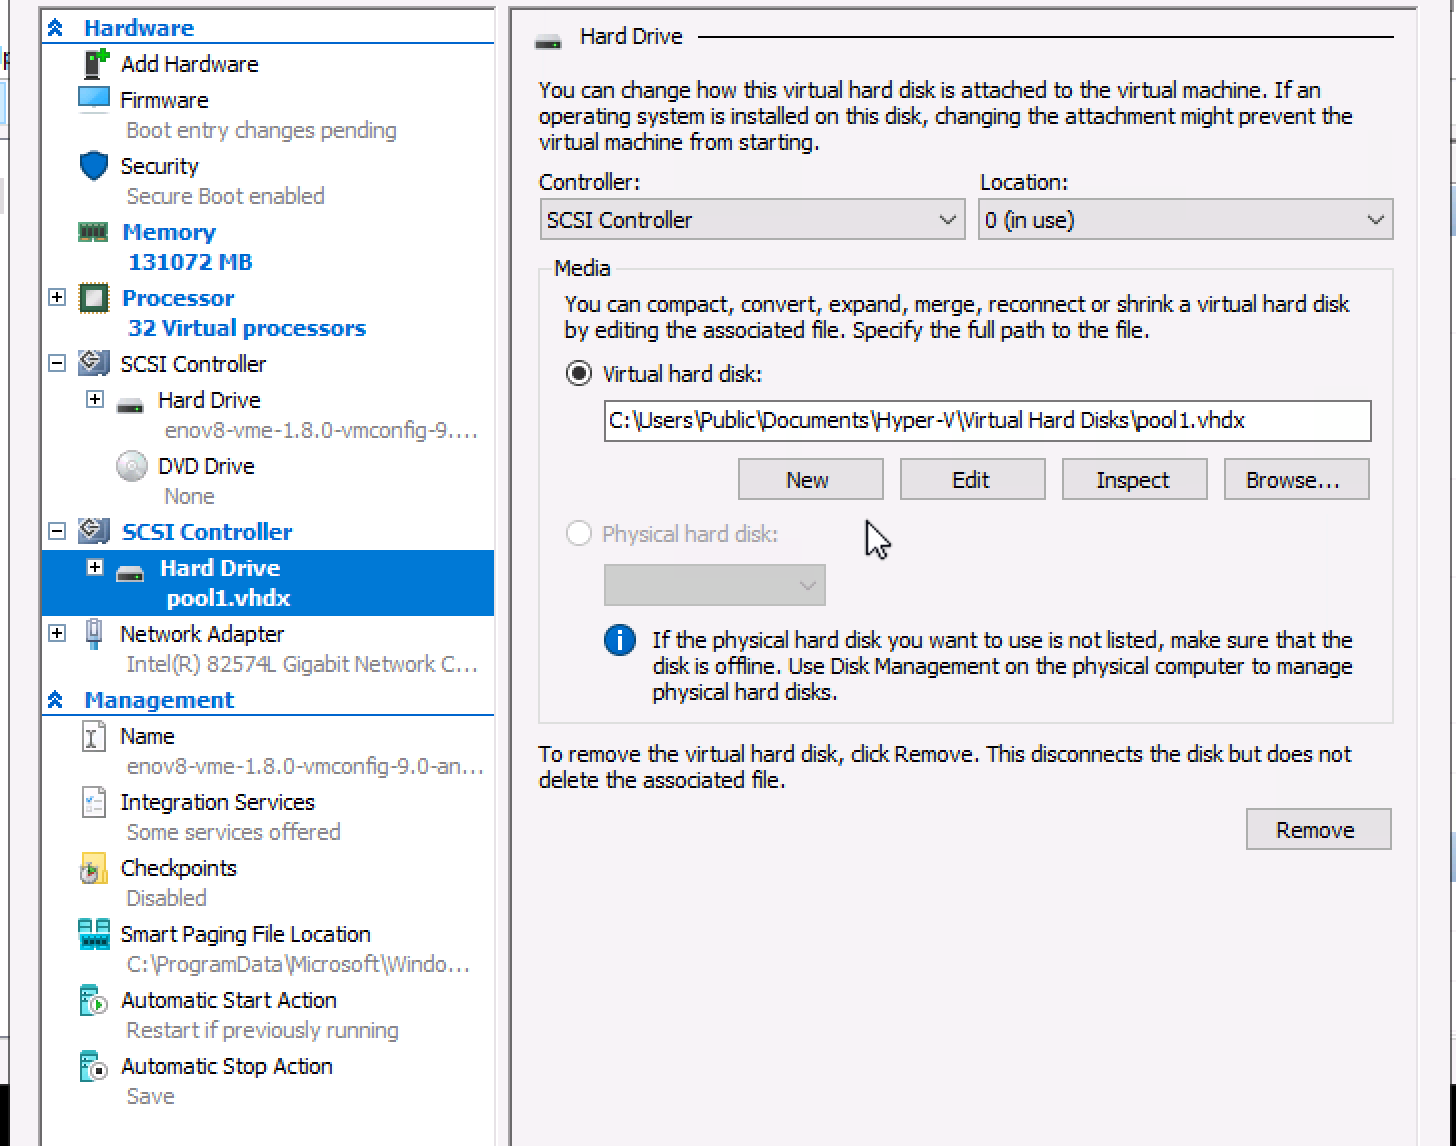
Task: Click the Network Adapter icon
Action: pos(94,634)
